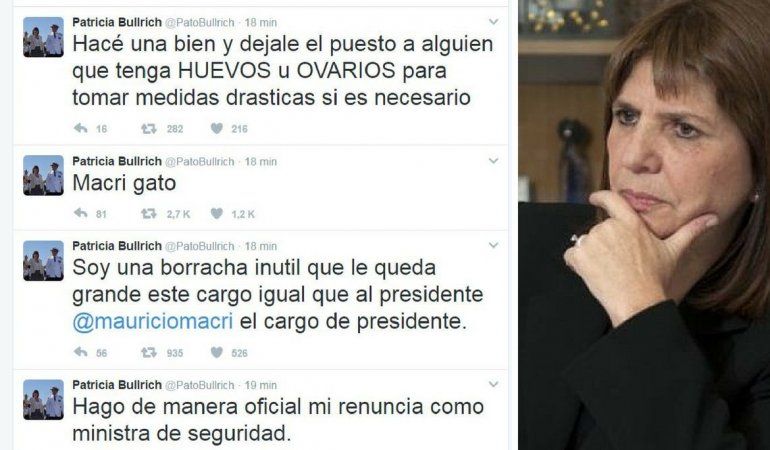This screenshot has width=770, height=450.
Task: Open more-options chevron on 'Soy una borracha' tweet
Action: coord(494,245)
